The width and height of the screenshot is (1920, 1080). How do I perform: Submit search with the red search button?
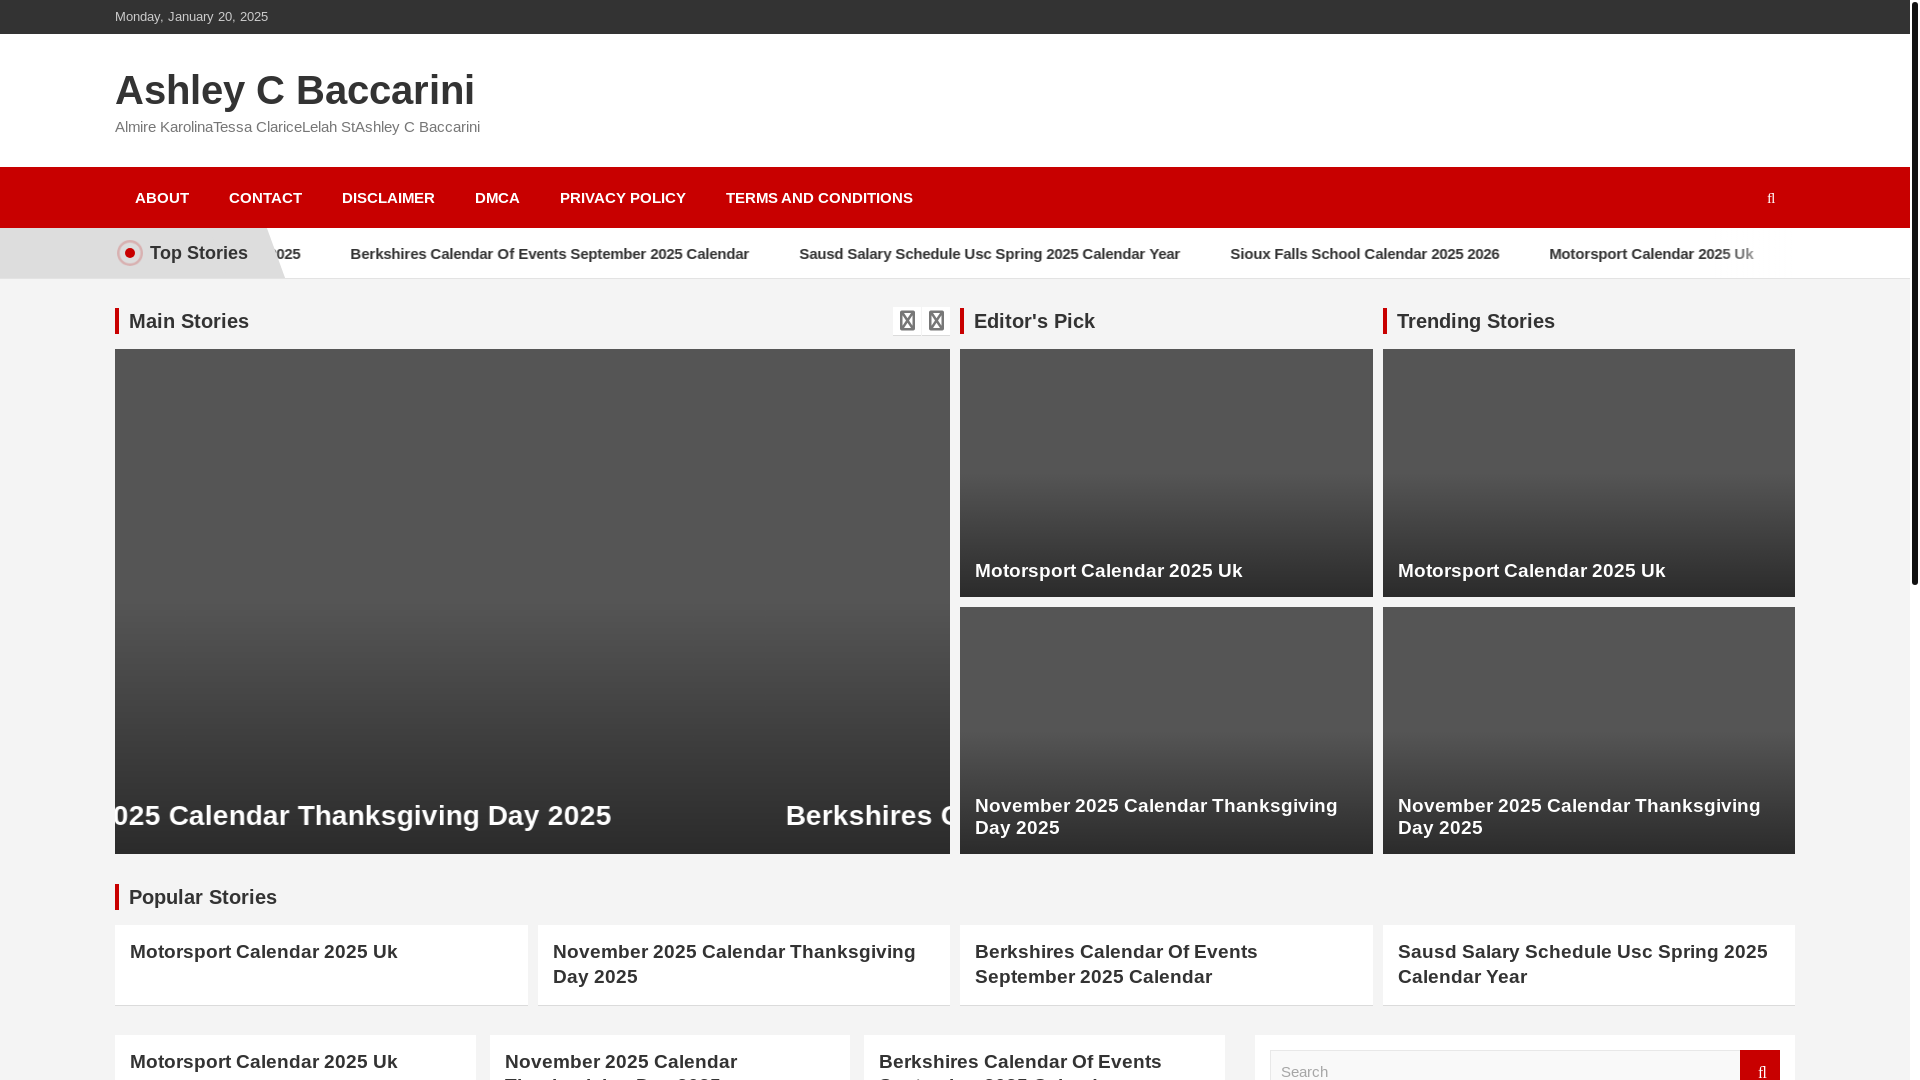click(1759, 1066)
